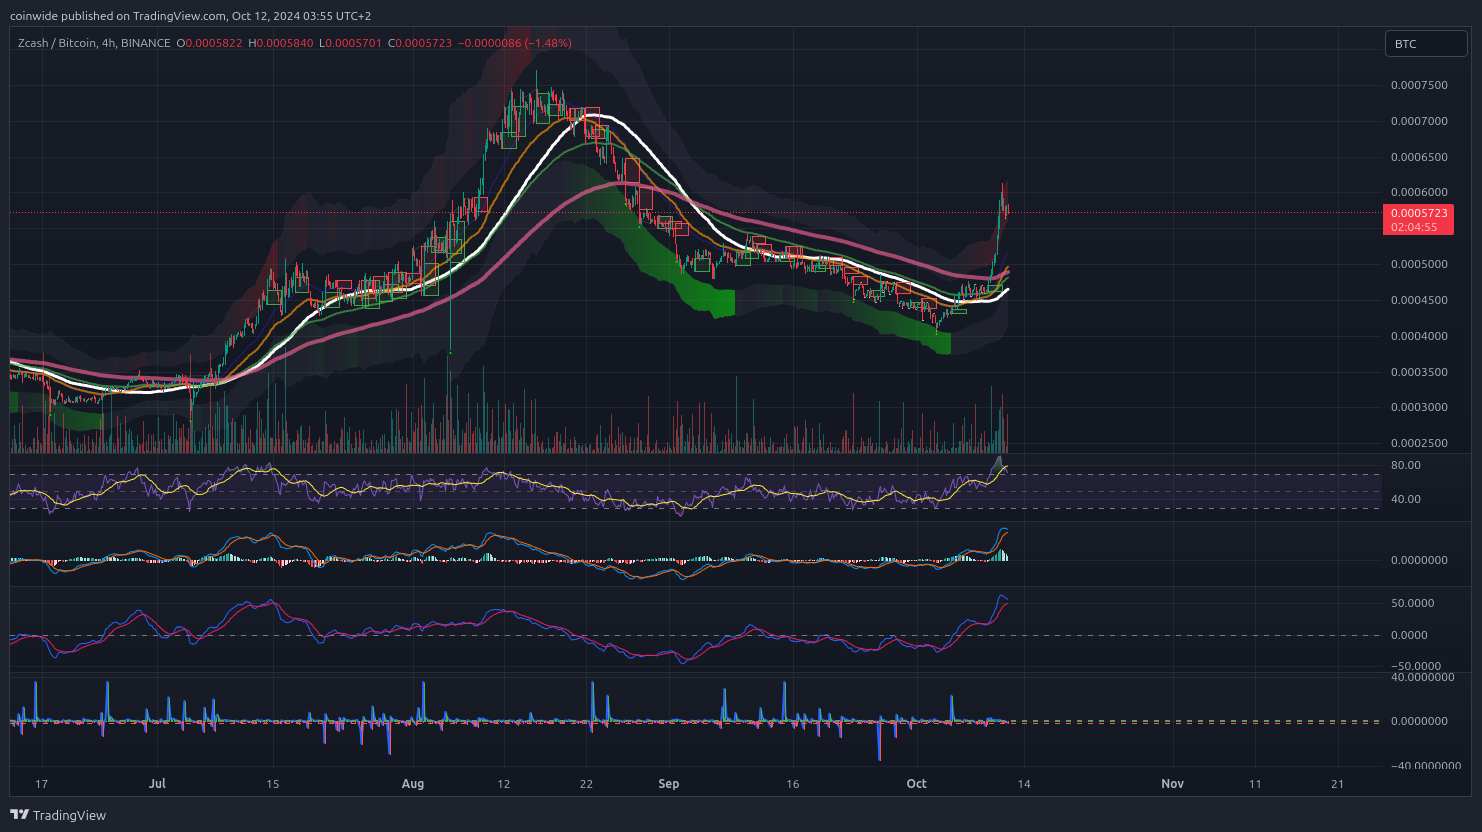Click the 15 date label on time axis
The height and width of the screenshot is (832, 1482).
(x=273, y=784)
